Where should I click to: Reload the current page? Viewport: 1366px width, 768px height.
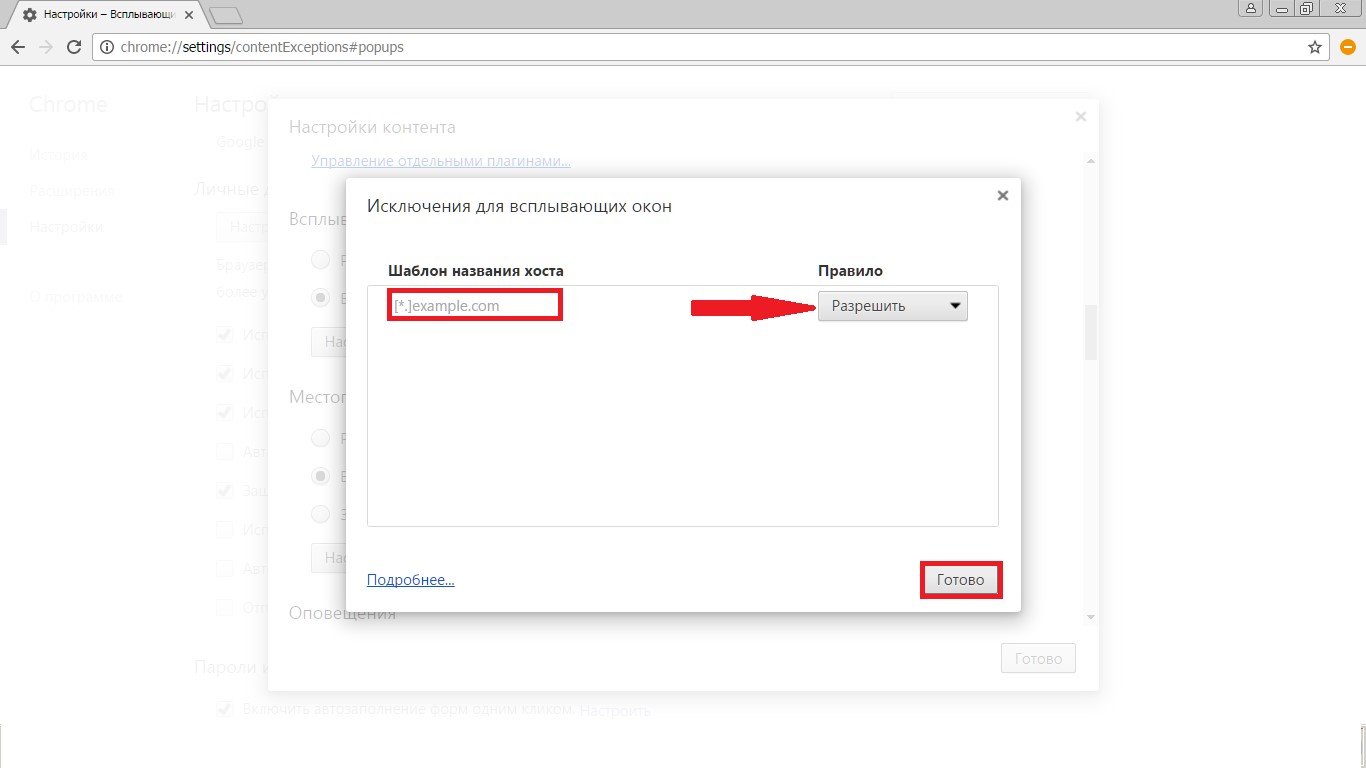74,47
